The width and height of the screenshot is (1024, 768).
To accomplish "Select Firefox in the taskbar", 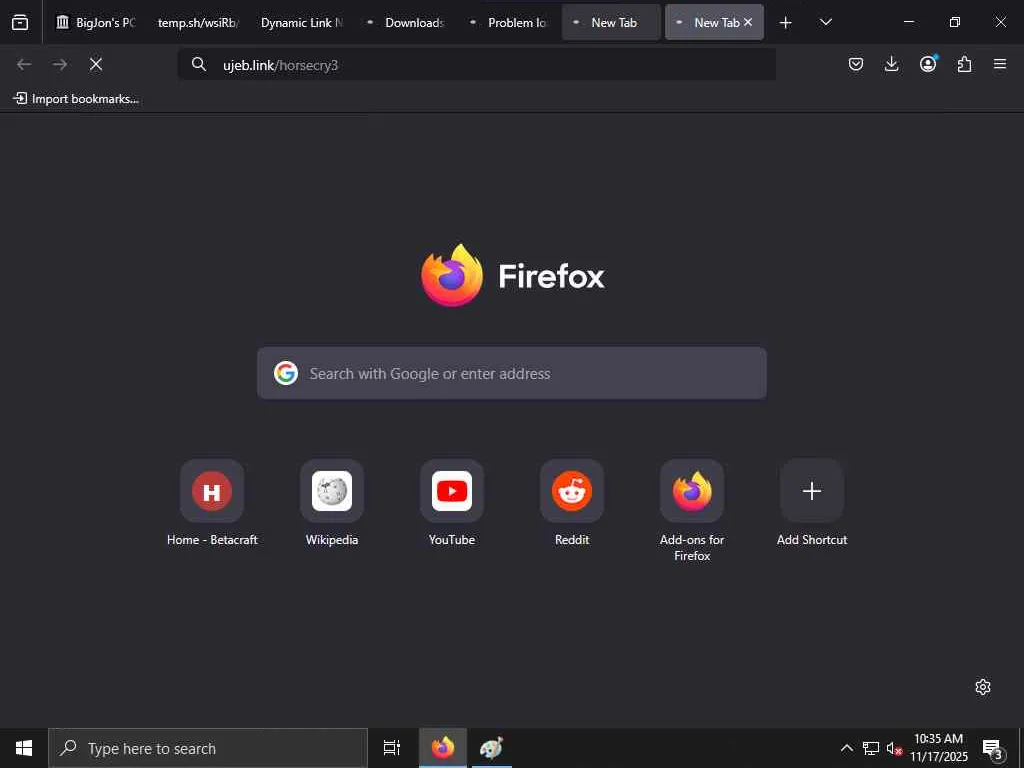I will tap(443, 748).
